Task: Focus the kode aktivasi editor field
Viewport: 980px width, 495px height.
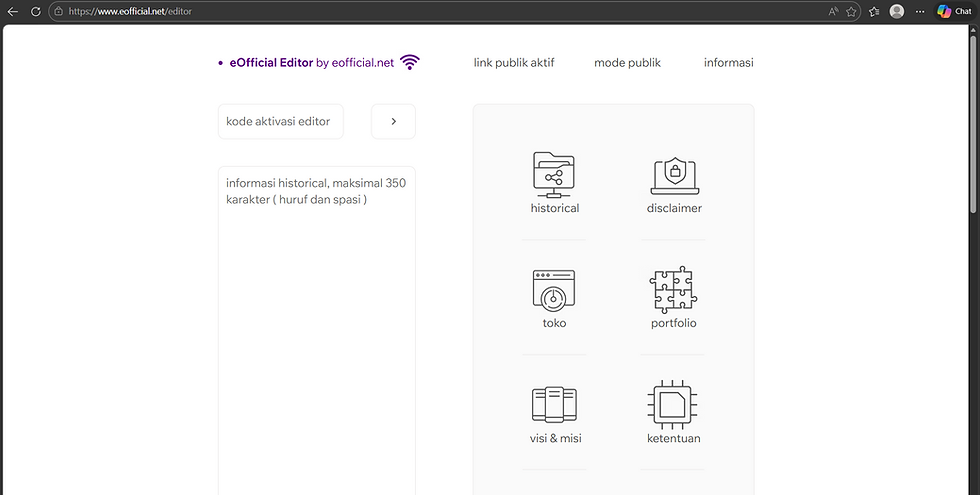Action: click(x=281, y=121)
